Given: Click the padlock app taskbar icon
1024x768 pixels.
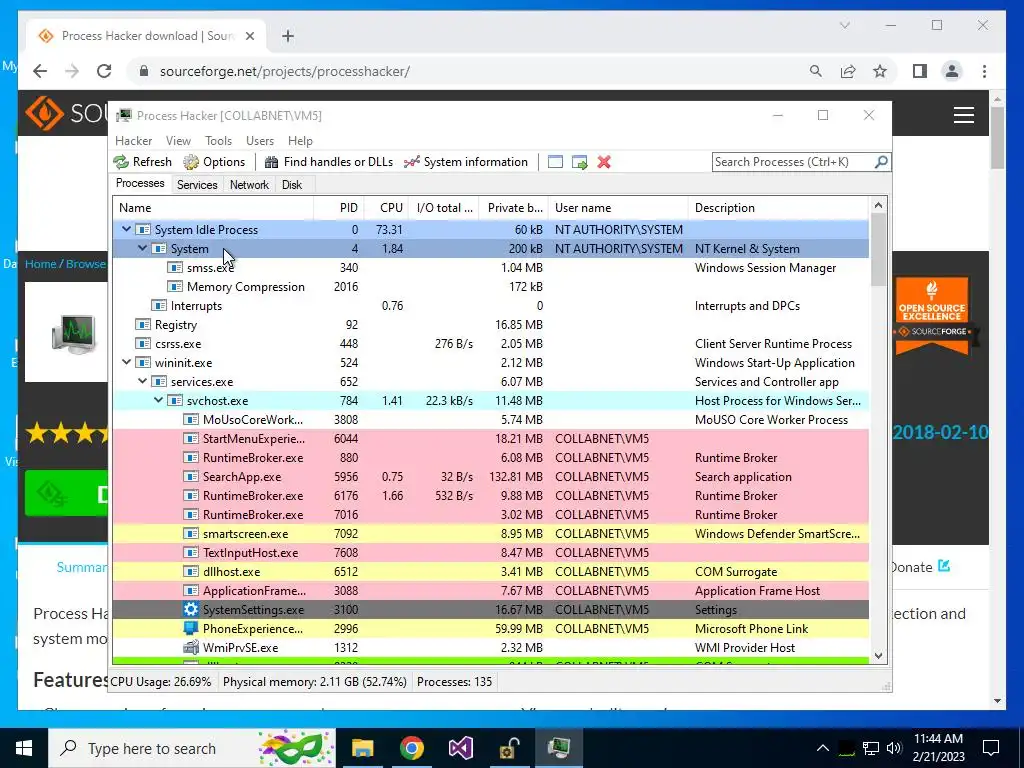Looking at the screenshot, I should tap(509, 748).
